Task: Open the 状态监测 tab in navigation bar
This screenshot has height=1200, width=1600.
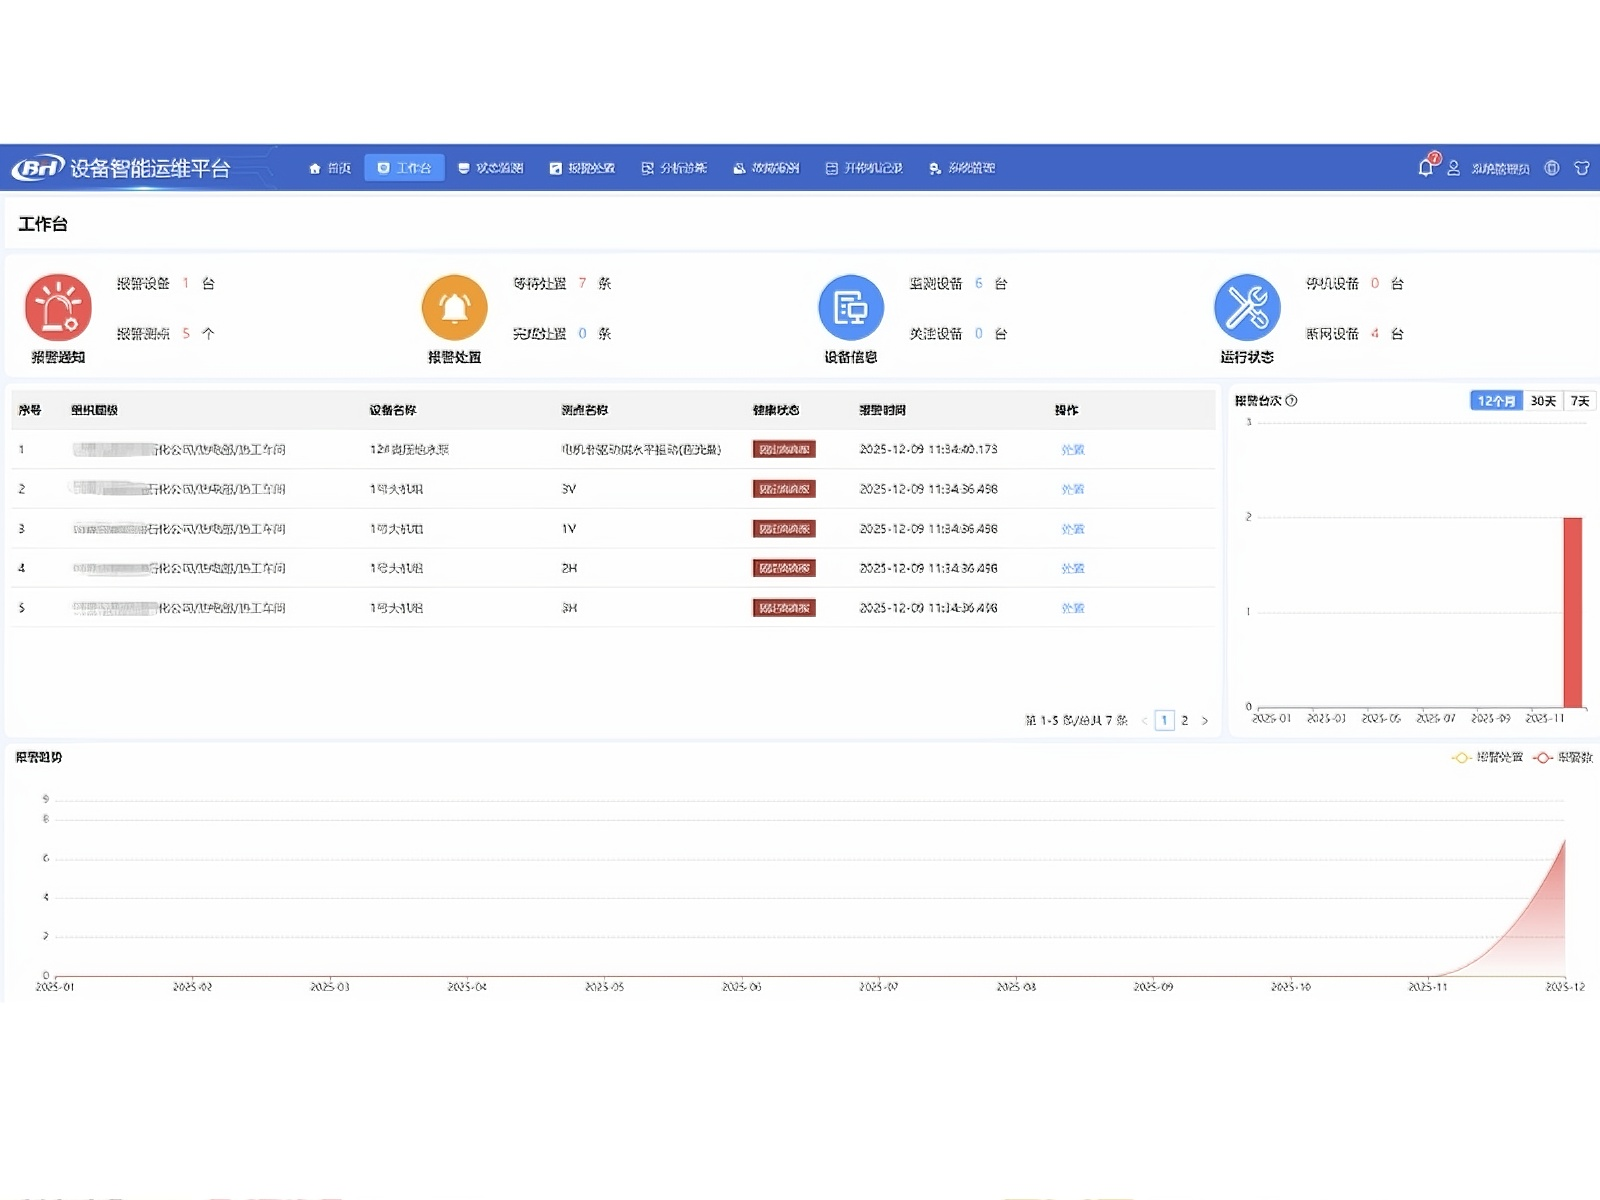Action: [490, 168]
